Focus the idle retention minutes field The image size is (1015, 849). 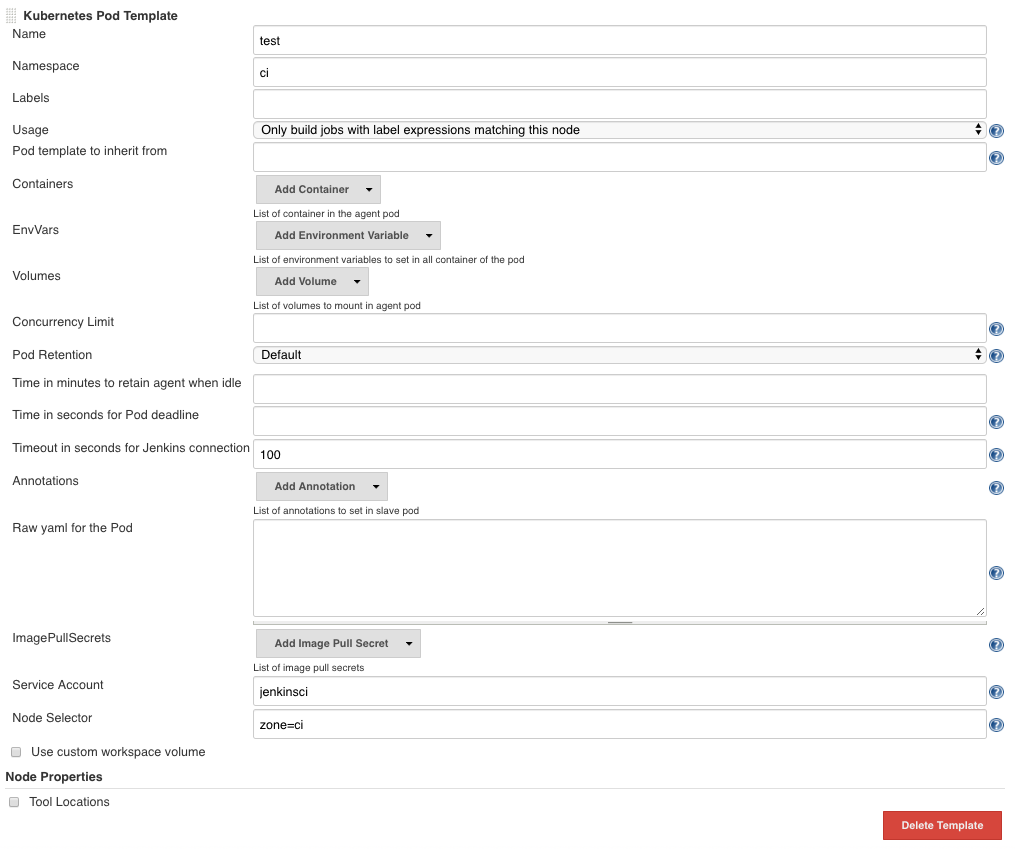click(619, 389)
